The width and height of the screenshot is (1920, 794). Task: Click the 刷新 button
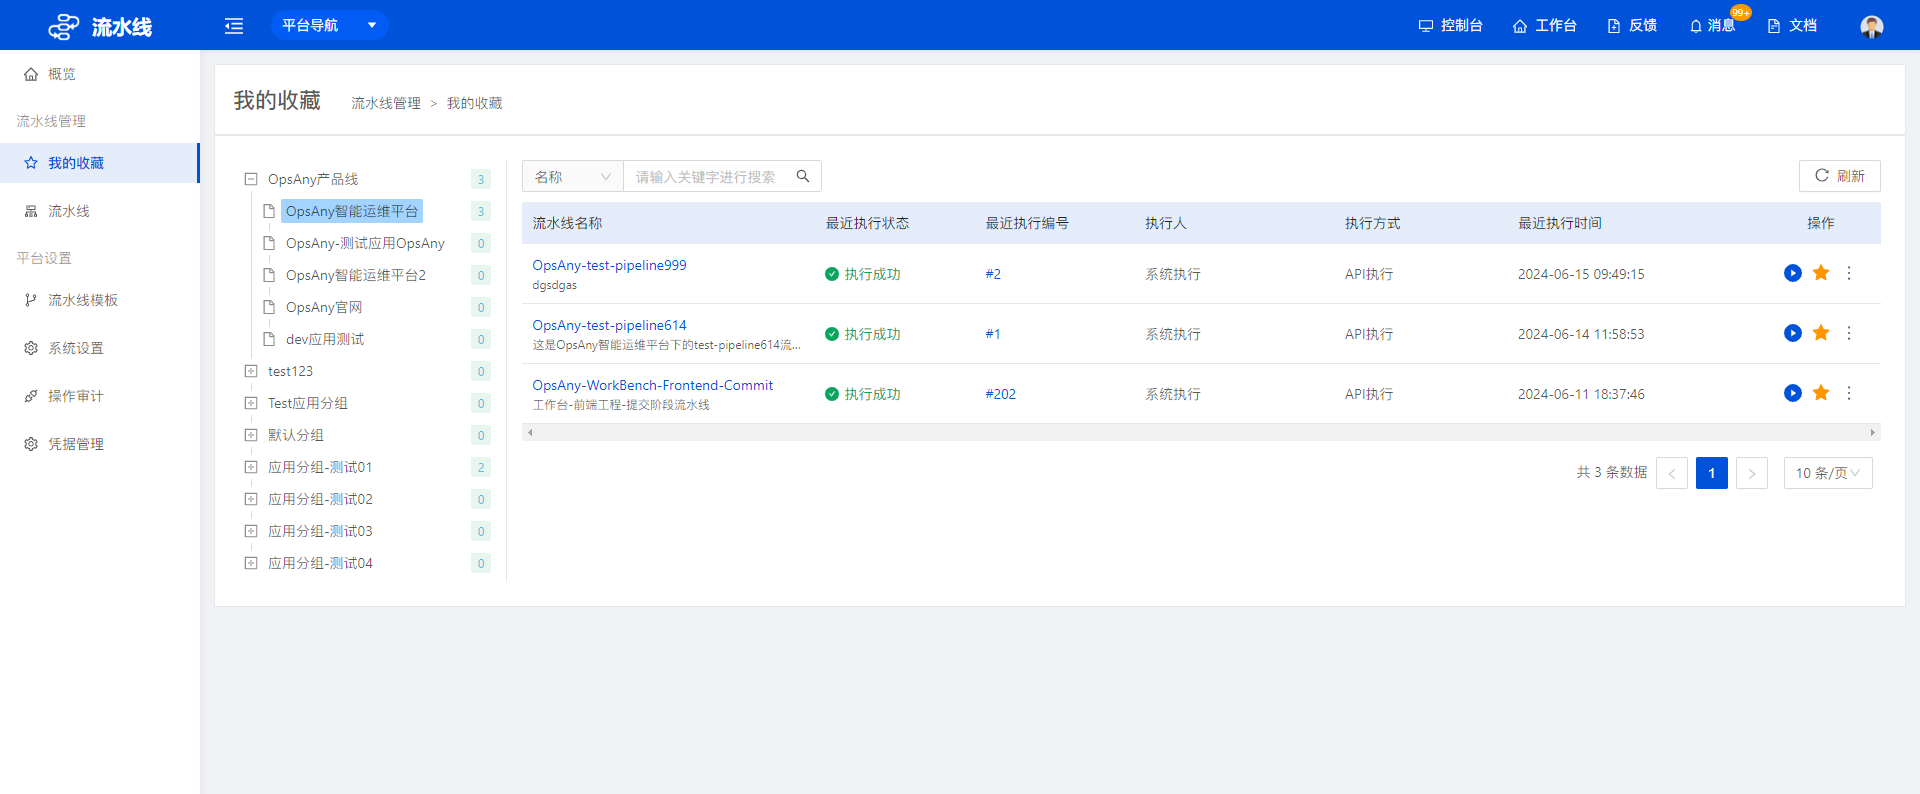point(1839,176)
